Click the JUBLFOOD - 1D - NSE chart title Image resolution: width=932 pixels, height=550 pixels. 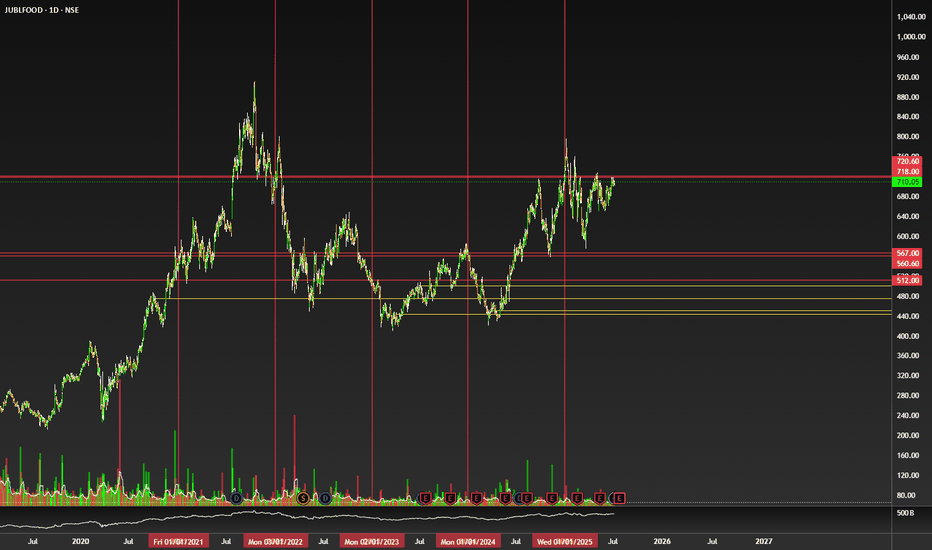click(42, 10)
